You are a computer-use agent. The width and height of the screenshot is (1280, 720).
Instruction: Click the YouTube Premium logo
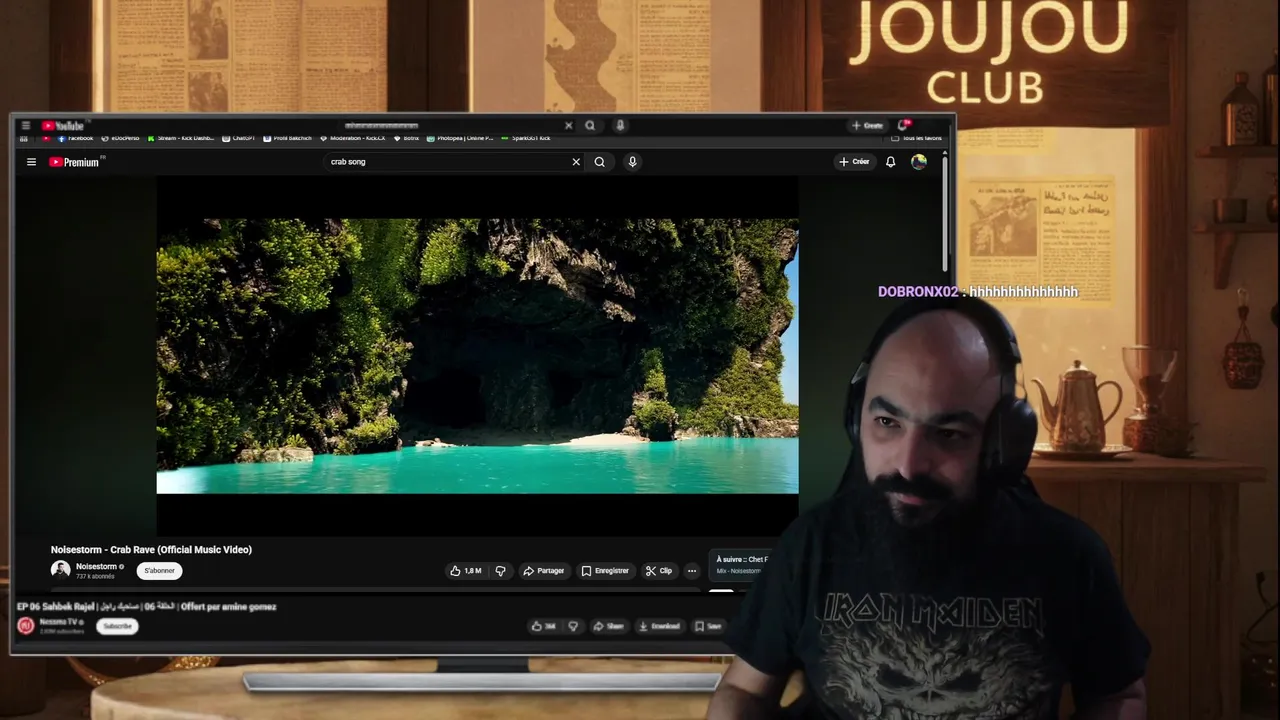75,162
